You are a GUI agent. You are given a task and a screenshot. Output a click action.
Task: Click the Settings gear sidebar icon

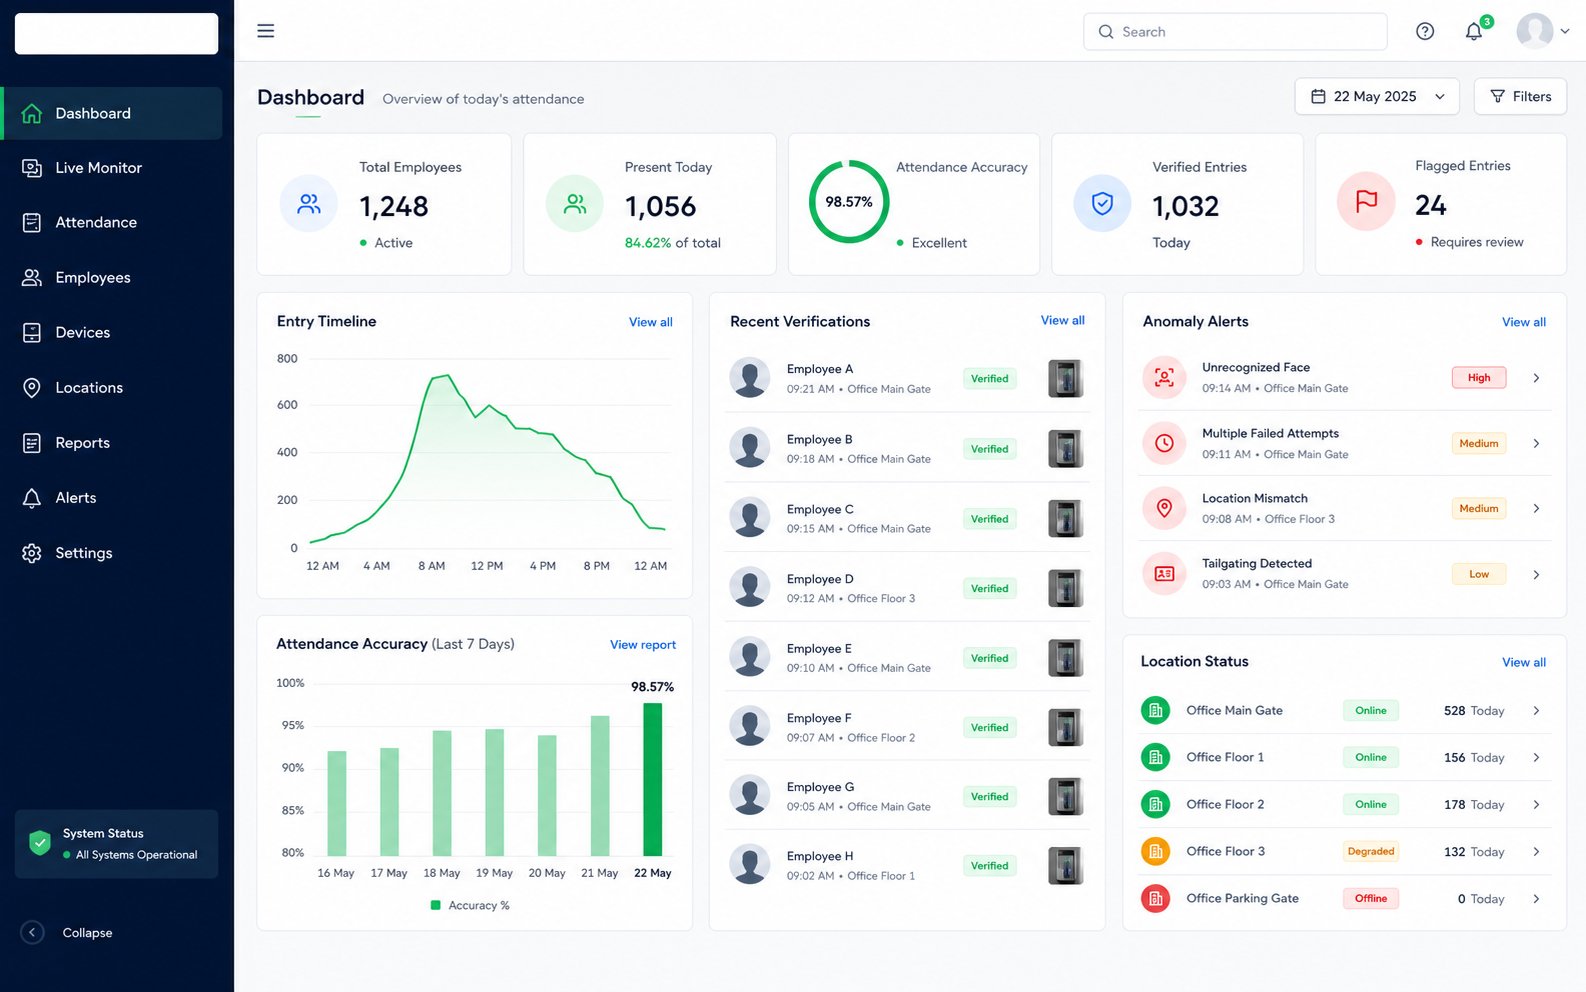(32, 553)
